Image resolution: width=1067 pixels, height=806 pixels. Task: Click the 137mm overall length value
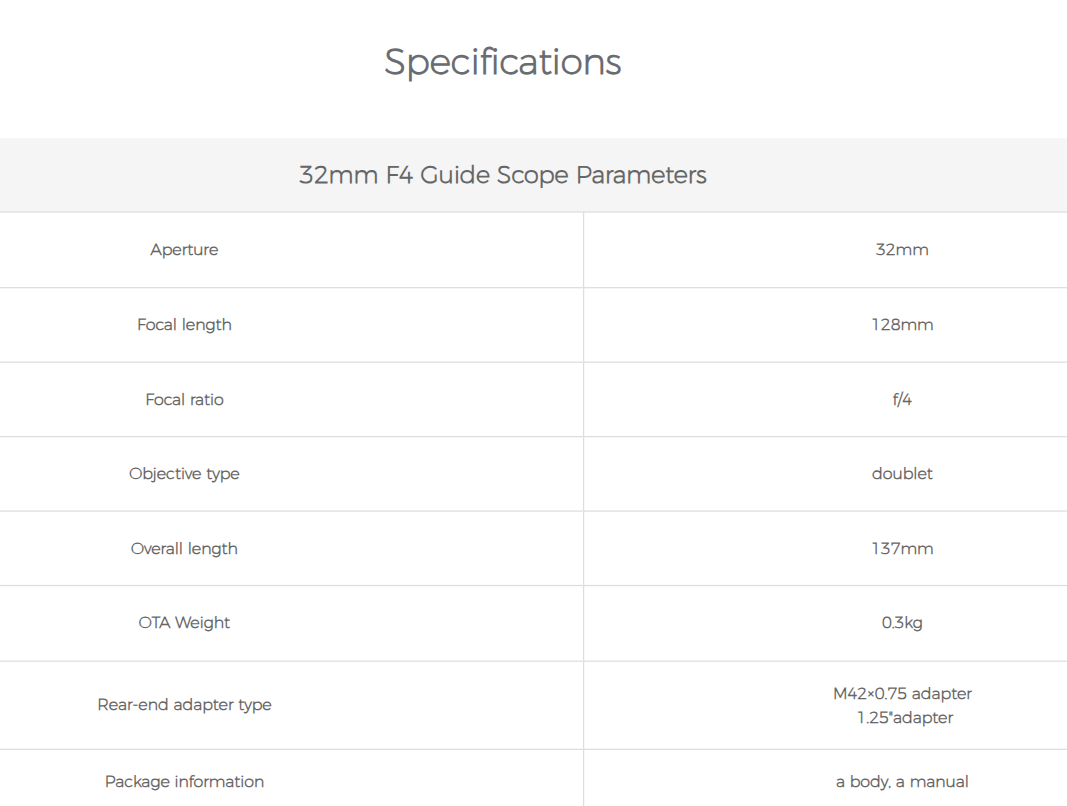[901, 549]
